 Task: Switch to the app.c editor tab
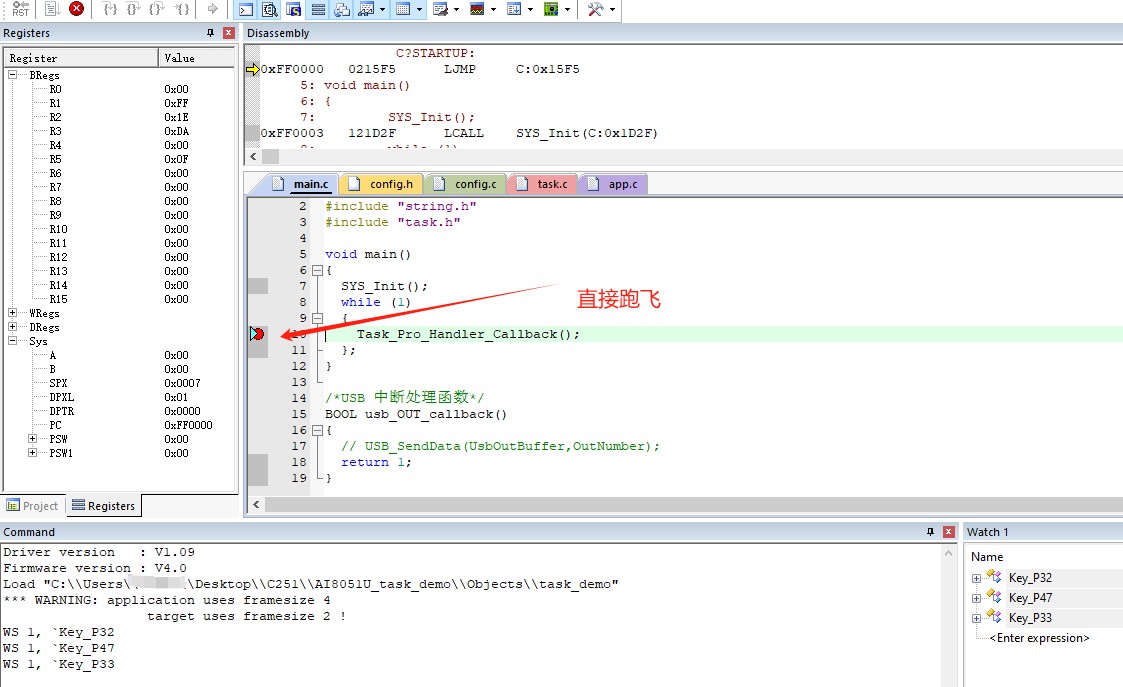click(x=612, y=184)
